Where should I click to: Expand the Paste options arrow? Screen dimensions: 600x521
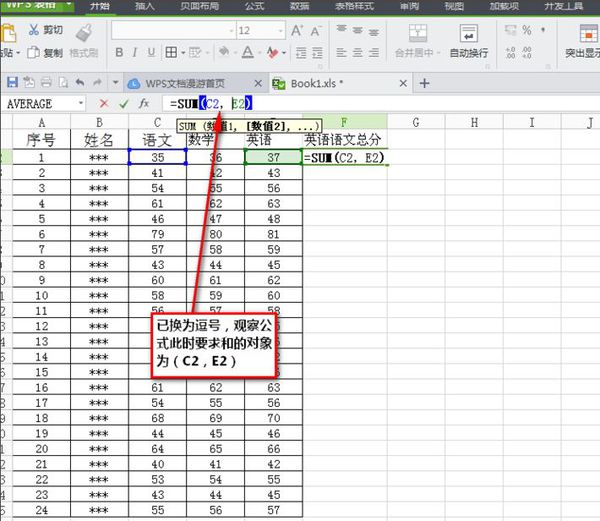[18, 53]
